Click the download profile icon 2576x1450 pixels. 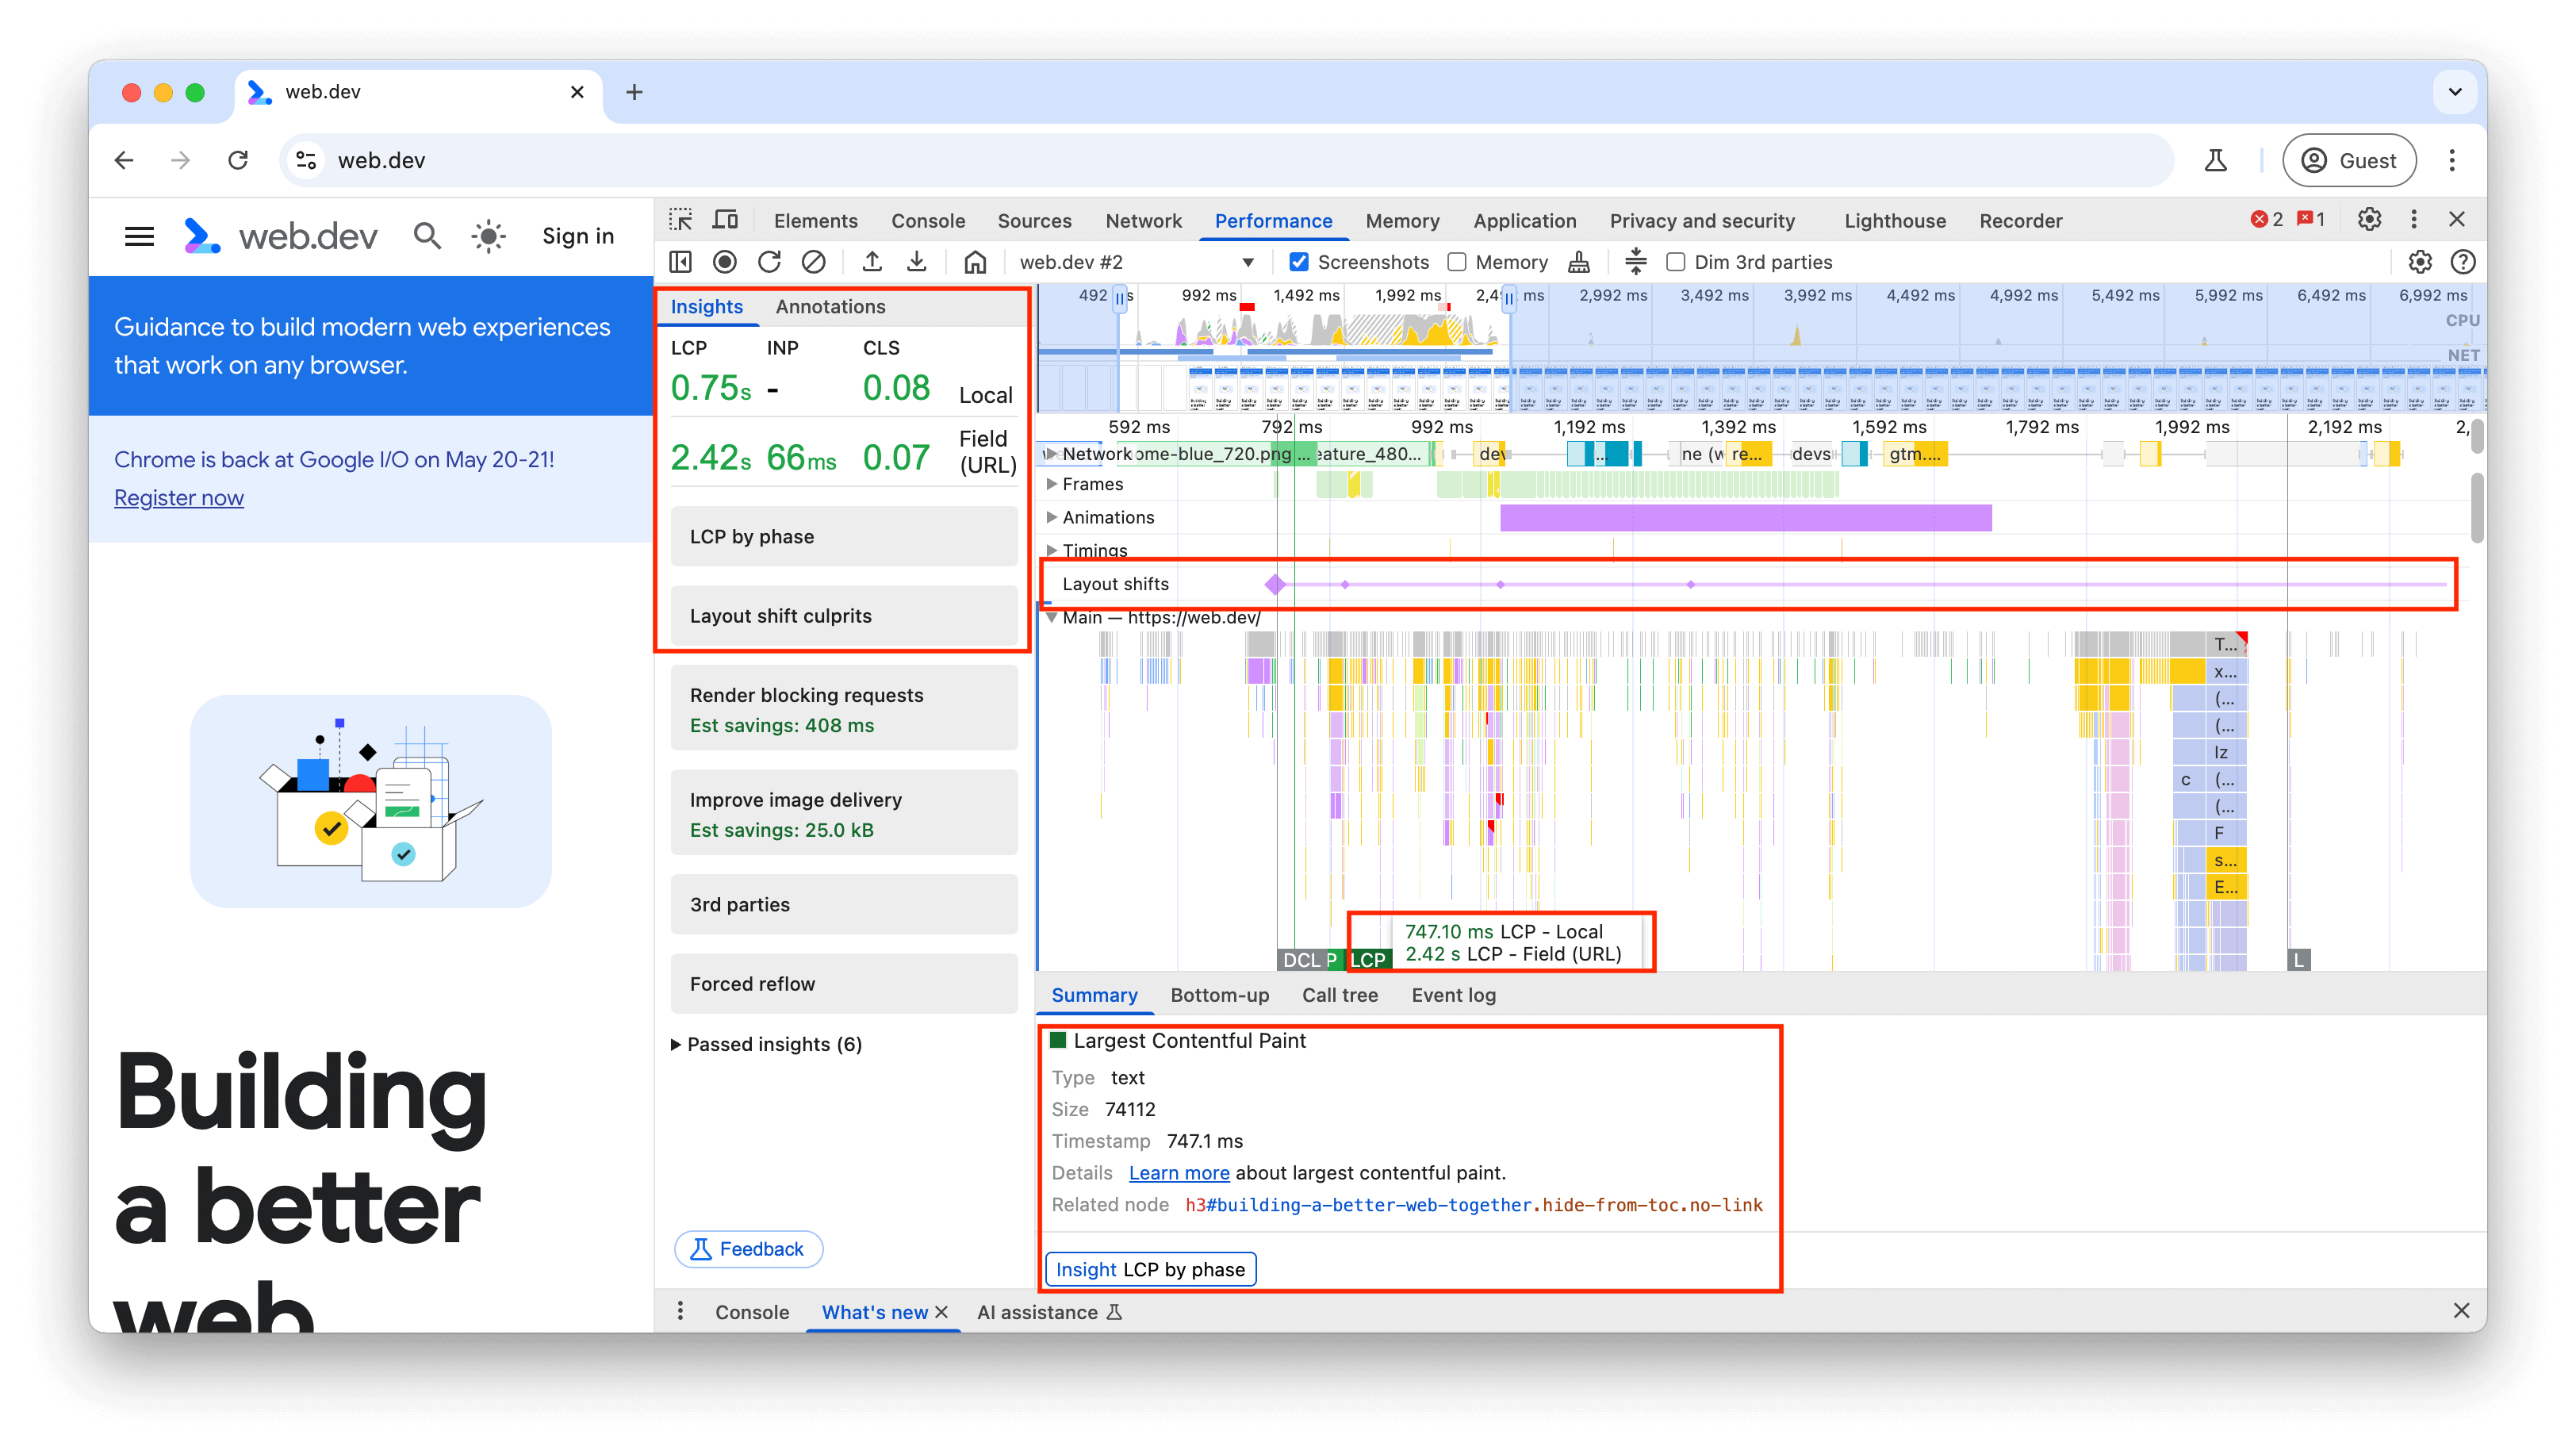(x=917, y=262)
